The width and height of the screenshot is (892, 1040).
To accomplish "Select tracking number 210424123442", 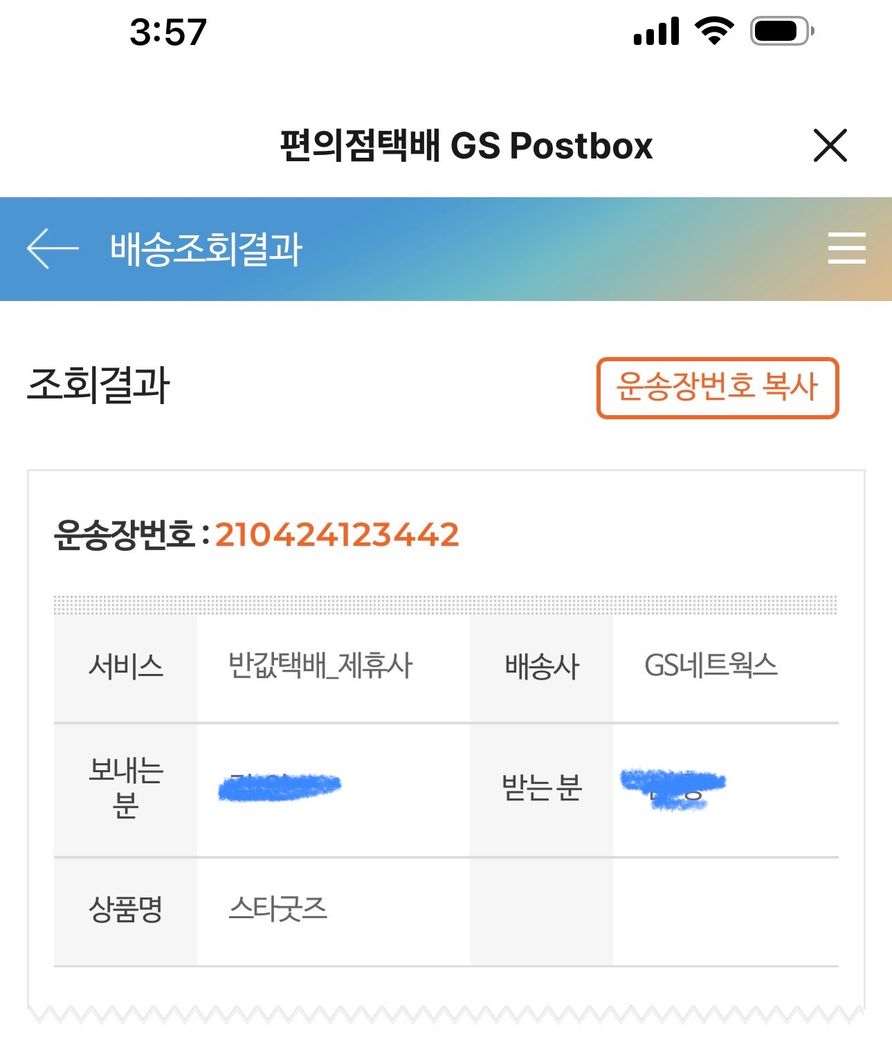I will click(x=337, y=535).
